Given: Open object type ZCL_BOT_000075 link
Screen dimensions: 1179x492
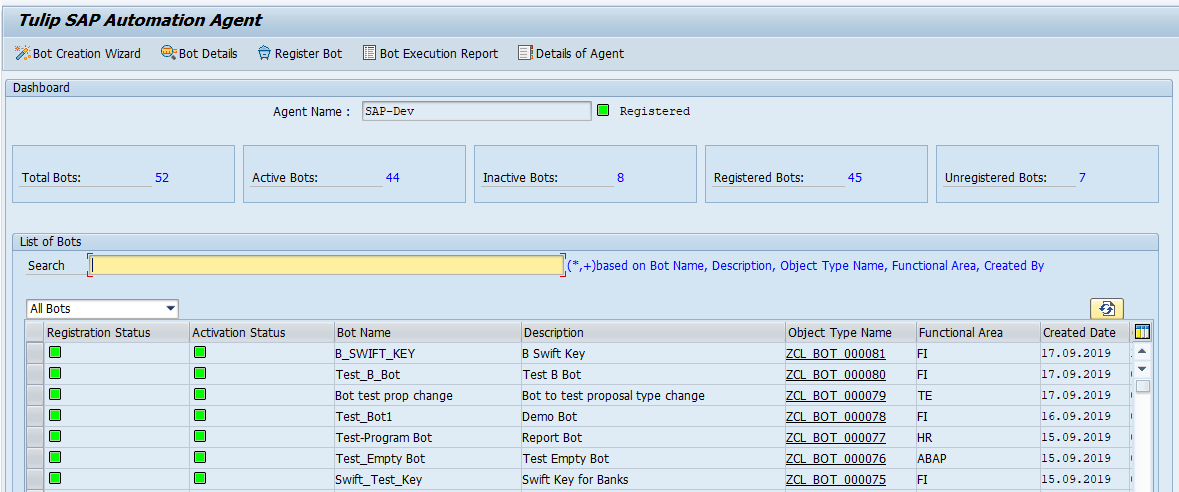Looking at the screenshot, I should (835, 479).
